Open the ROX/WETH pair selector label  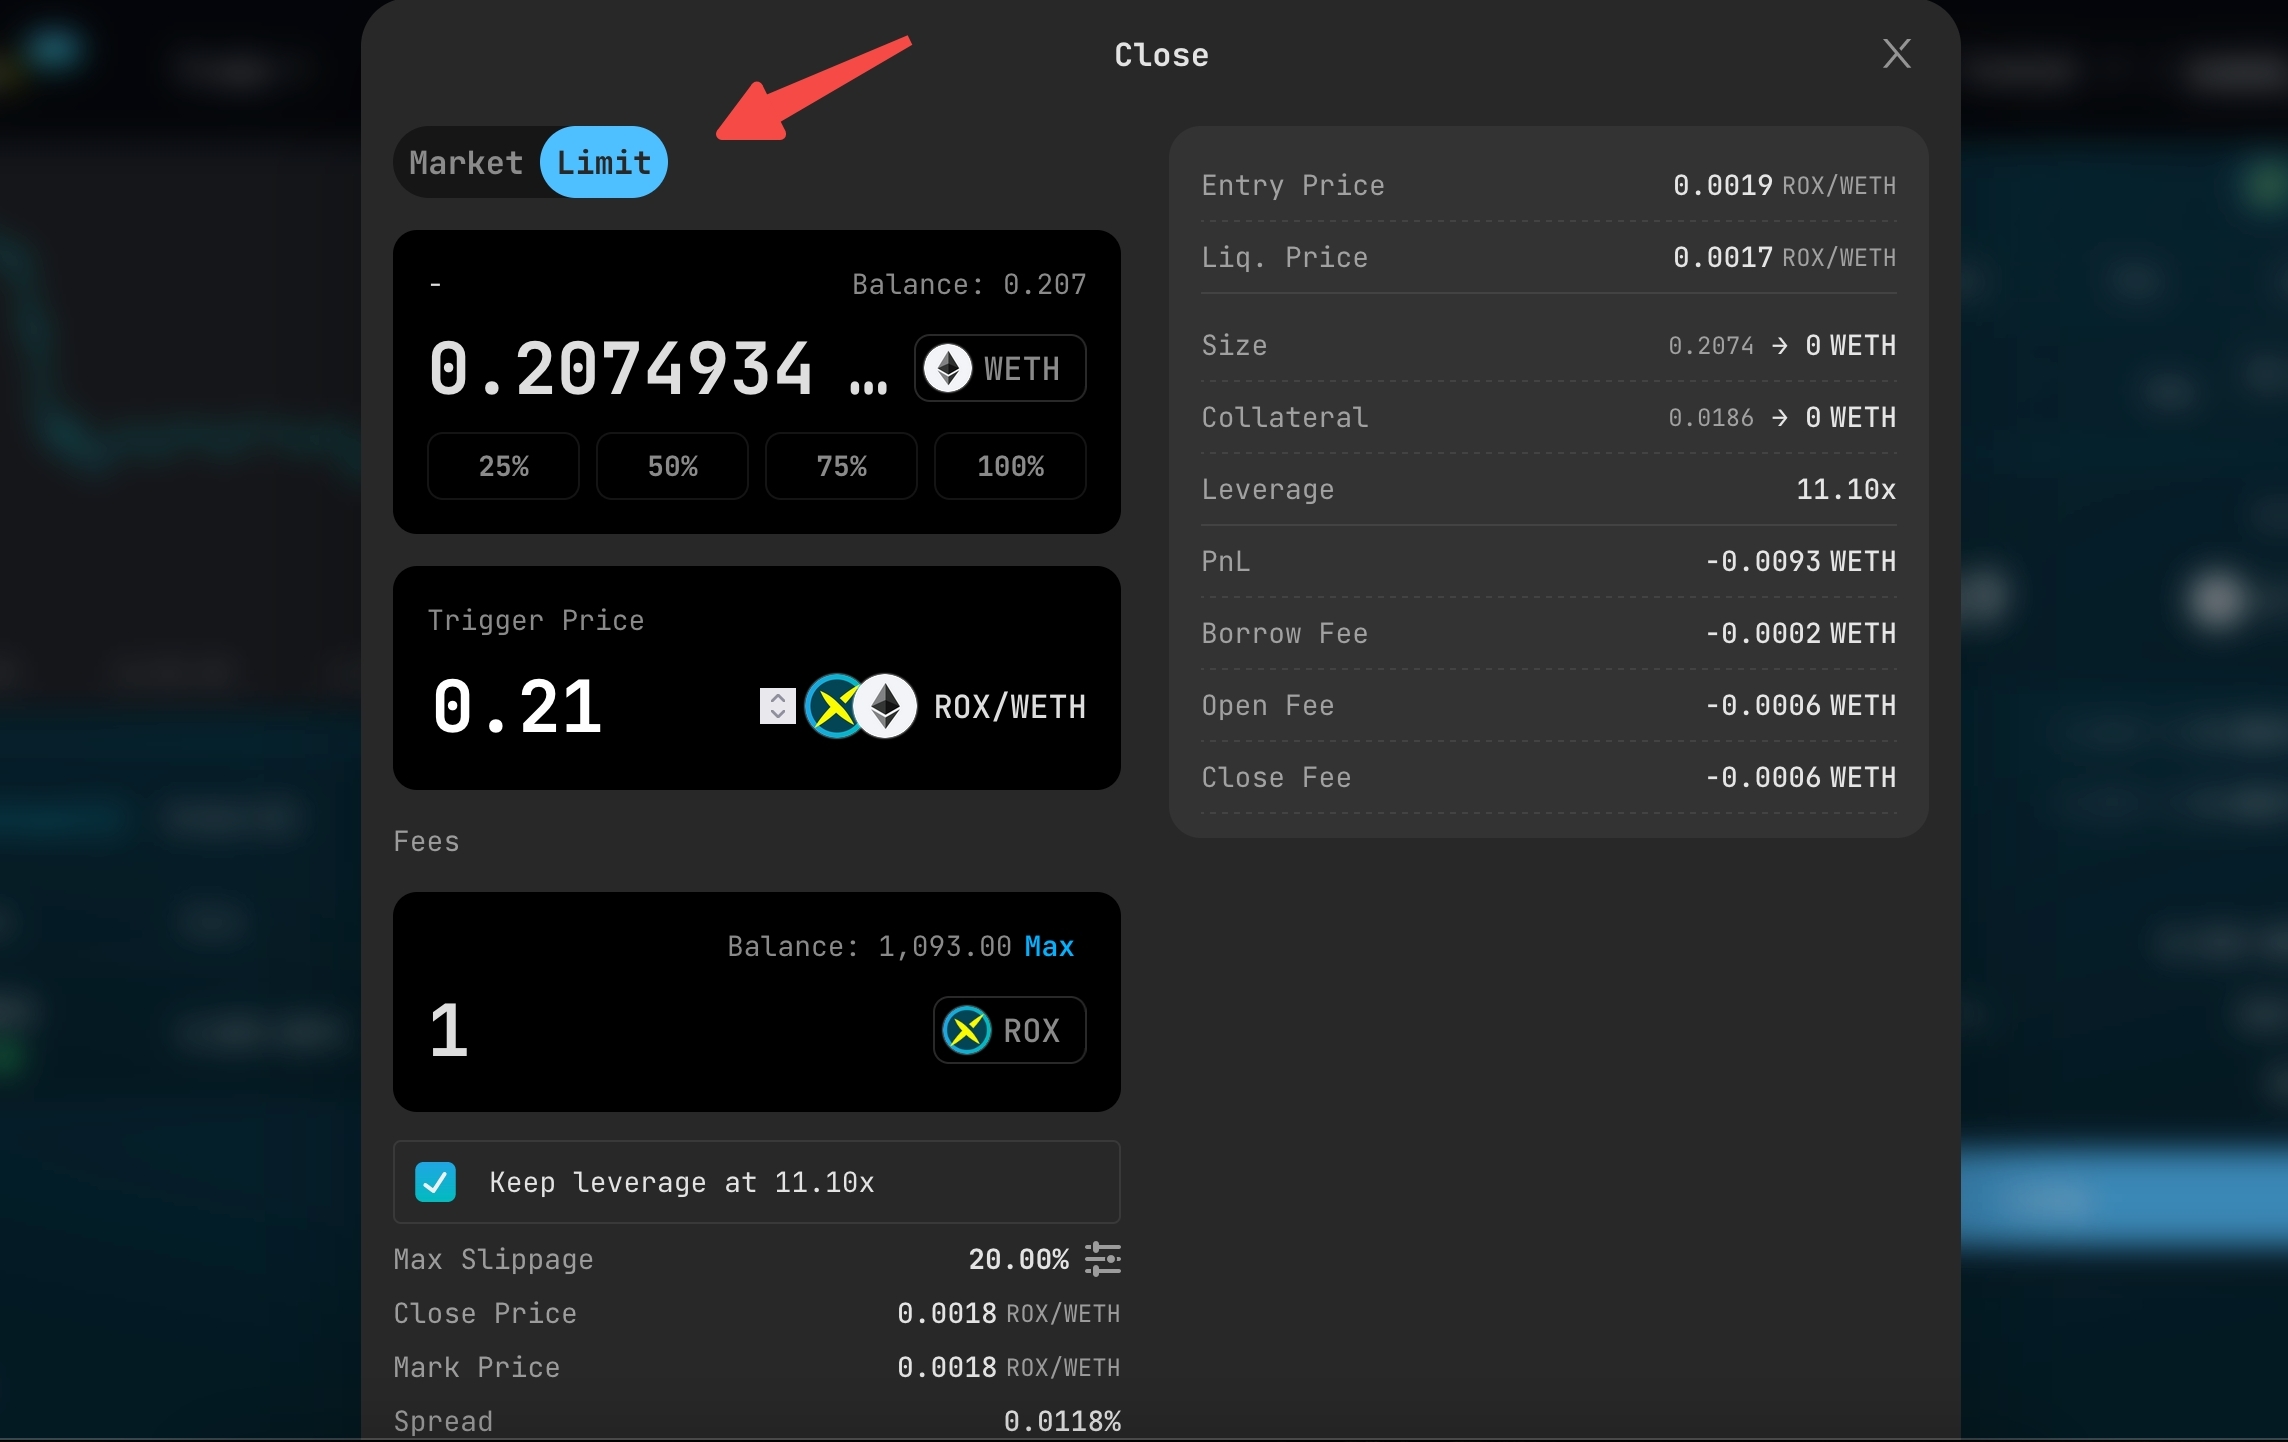1009,706
